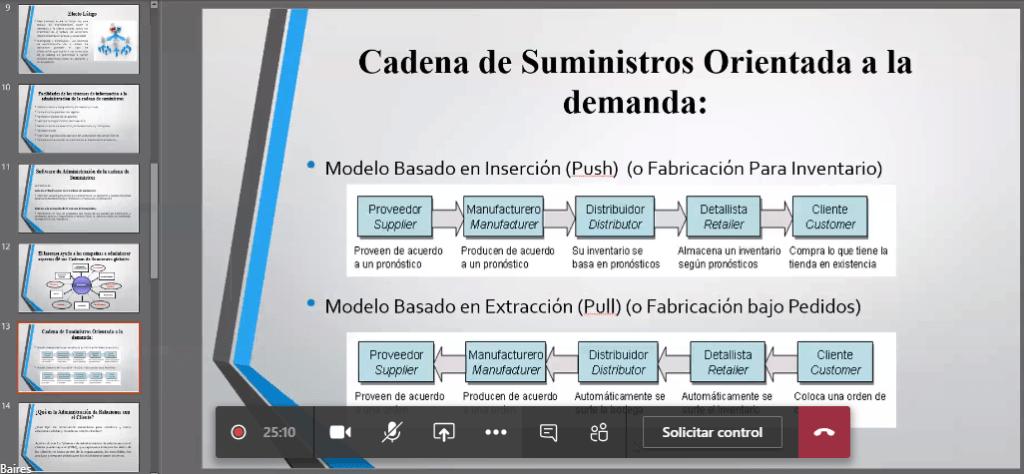Click the Push model Proveedor box

click(396, 217)
